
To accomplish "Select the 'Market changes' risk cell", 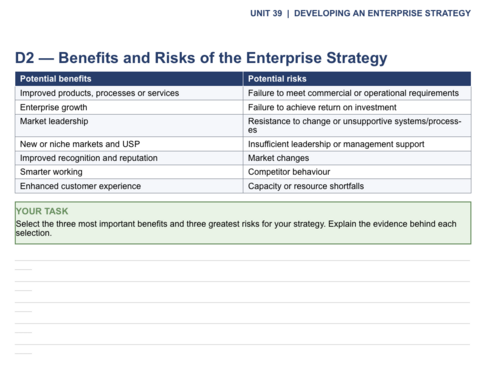I will (x=357, y=158).
